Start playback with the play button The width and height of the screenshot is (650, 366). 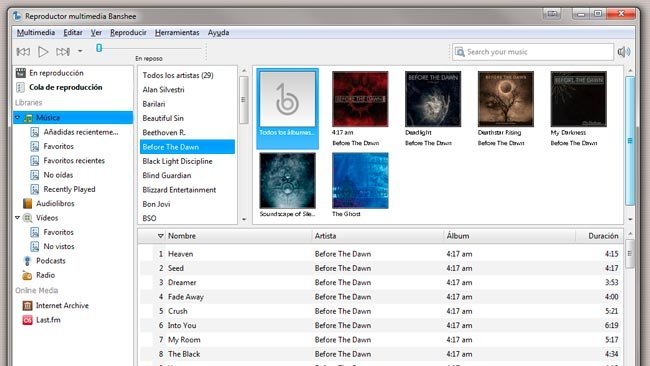[43, 52]
